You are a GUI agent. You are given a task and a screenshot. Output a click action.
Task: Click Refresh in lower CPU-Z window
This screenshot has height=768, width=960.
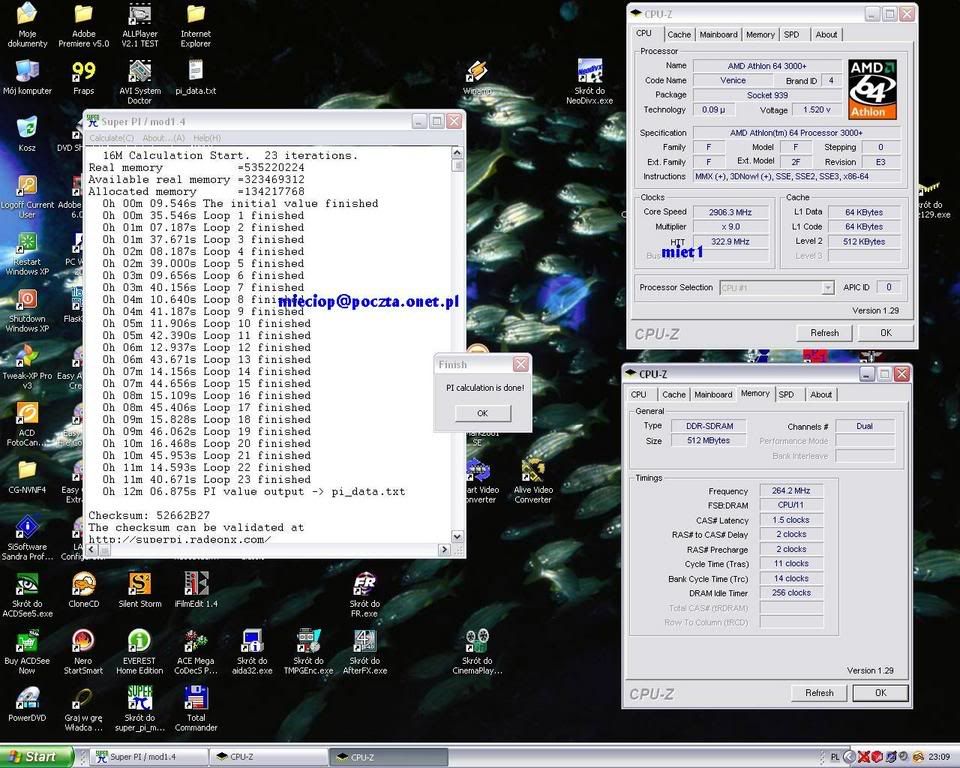(819, 693)
